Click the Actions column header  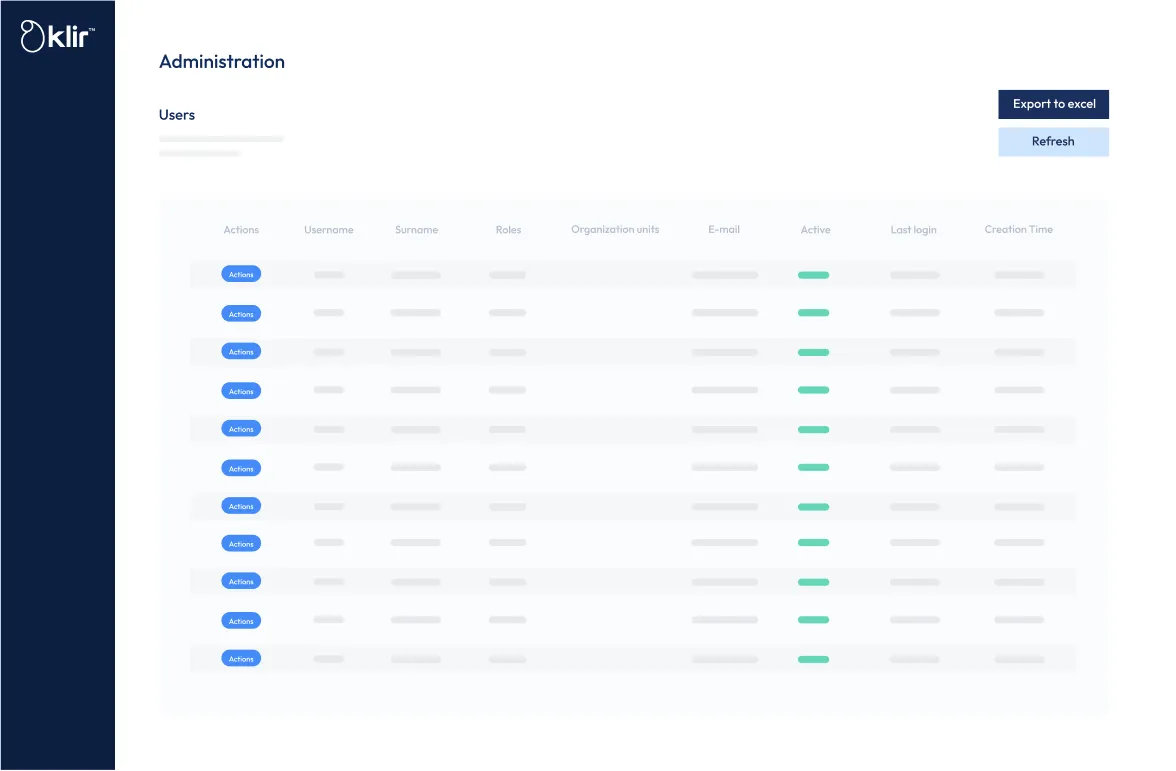[x=241, y=230]
